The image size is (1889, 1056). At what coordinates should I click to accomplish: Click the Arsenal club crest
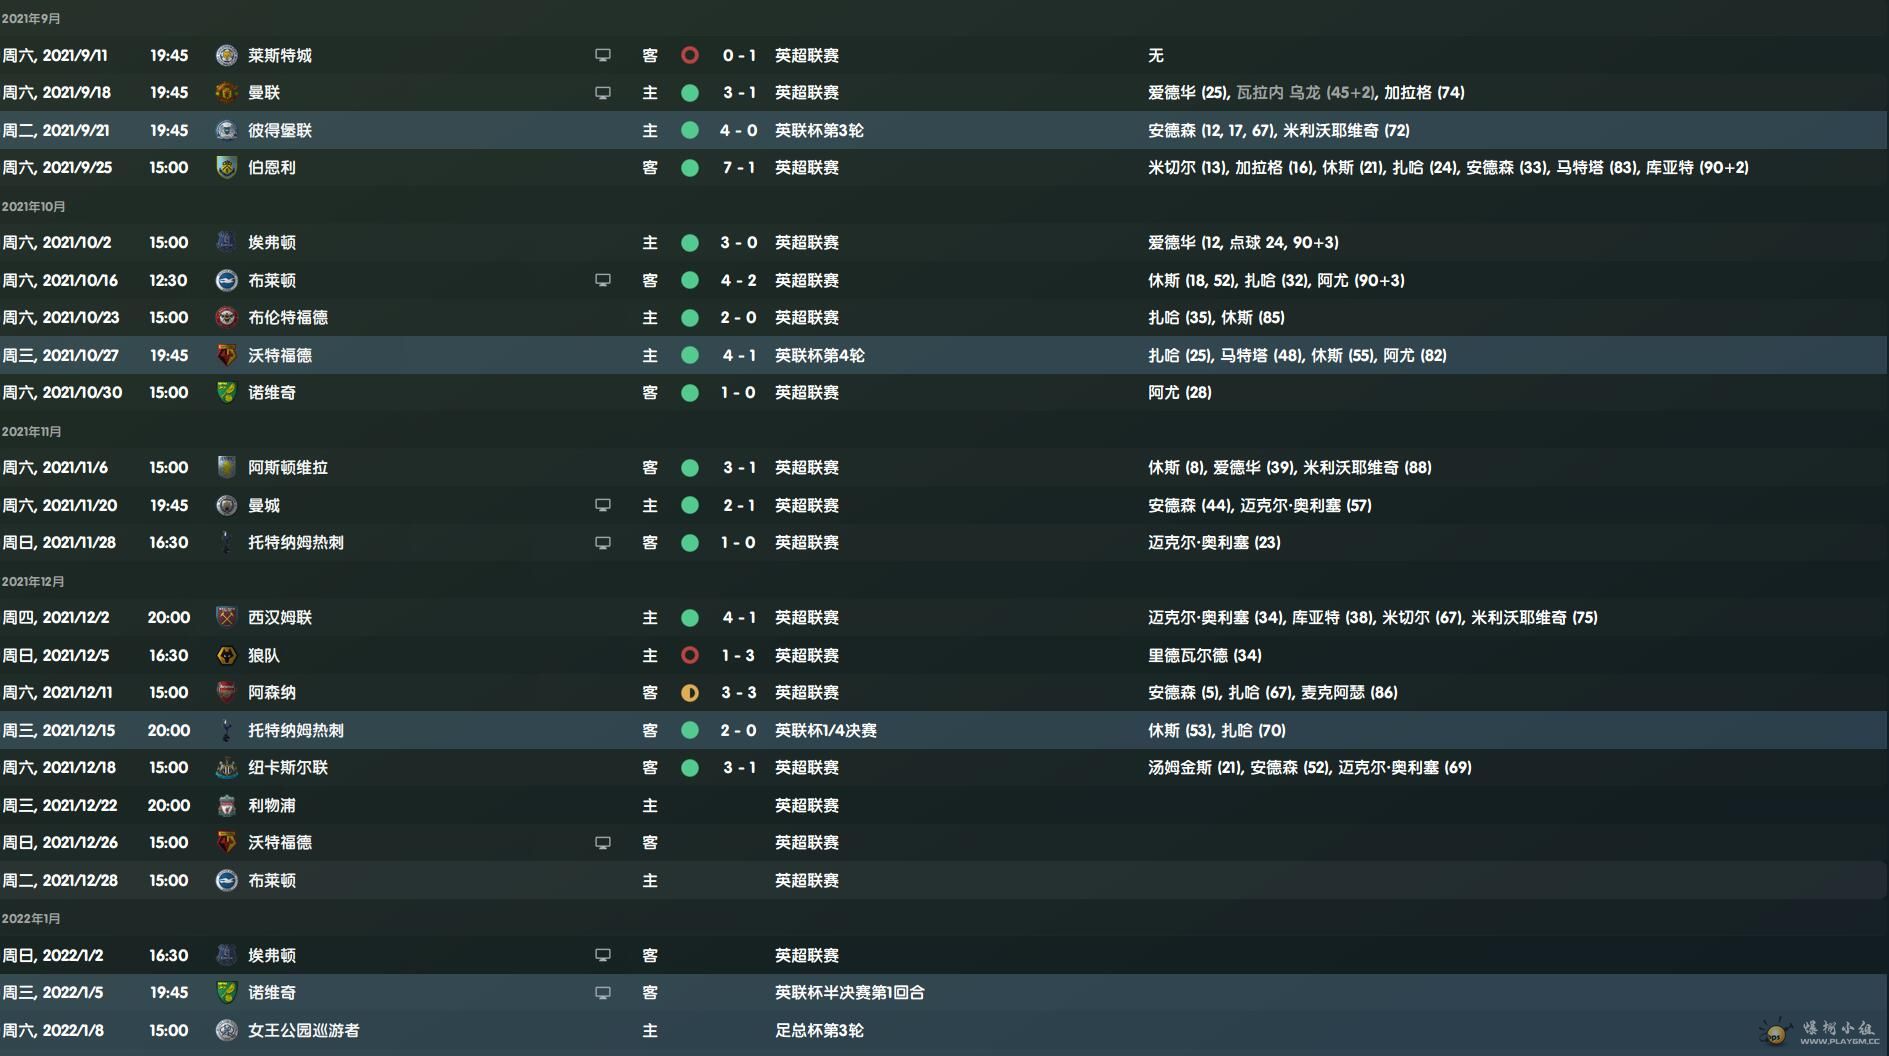coord(226,692)
